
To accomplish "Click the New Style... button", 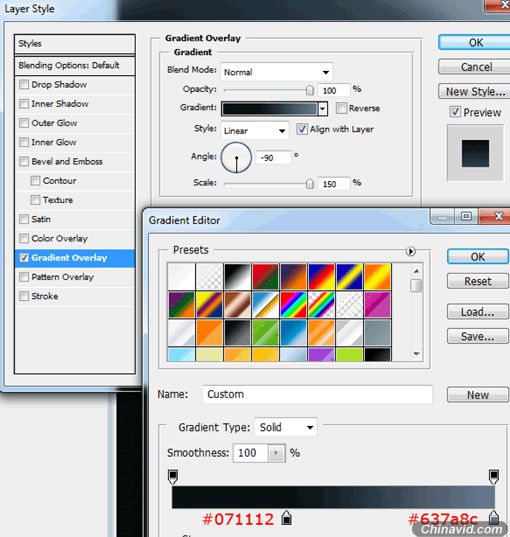I will click(475, 91).
